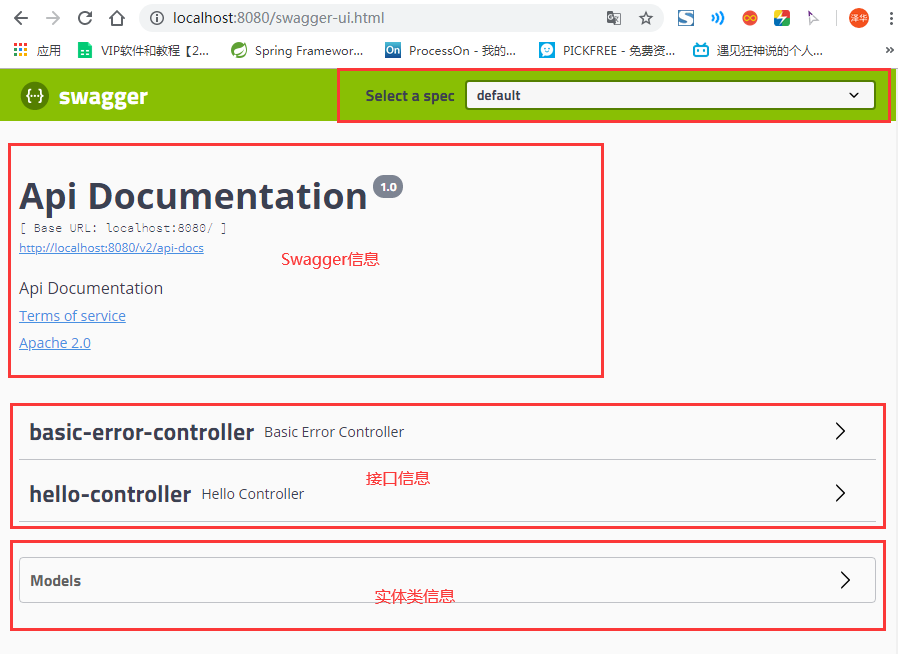Expand the basic-error-controller section
Screen dimensions: 898x654
click(x=447, y=432)
